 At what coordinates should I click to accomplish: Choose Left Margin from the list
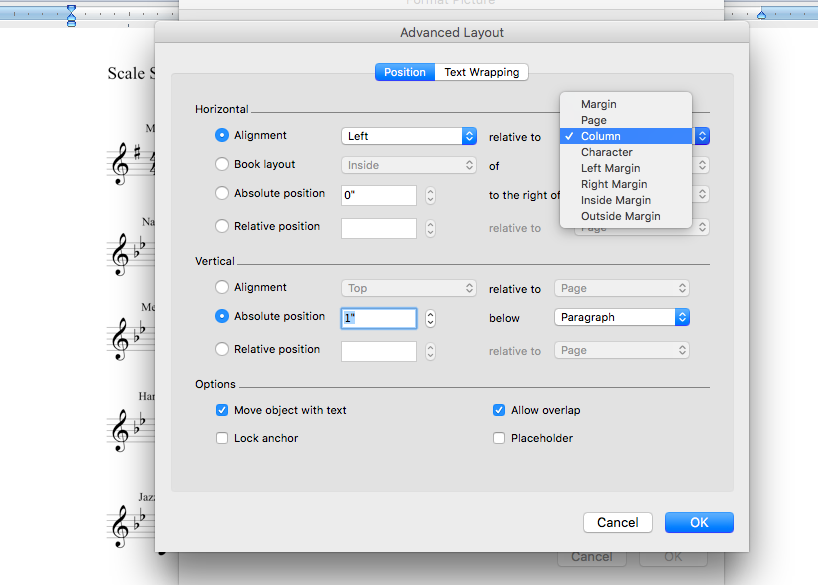[x=610, y=168]
